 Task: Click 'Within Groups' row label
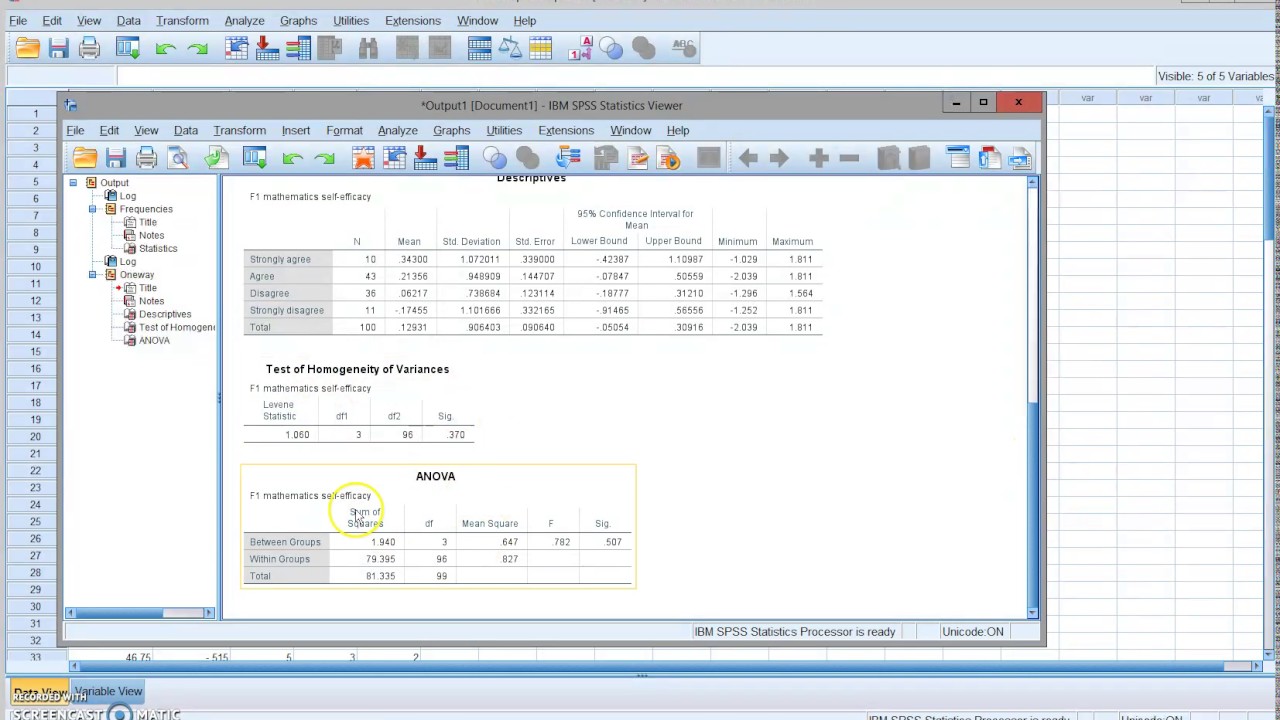(x=279, y=559)
